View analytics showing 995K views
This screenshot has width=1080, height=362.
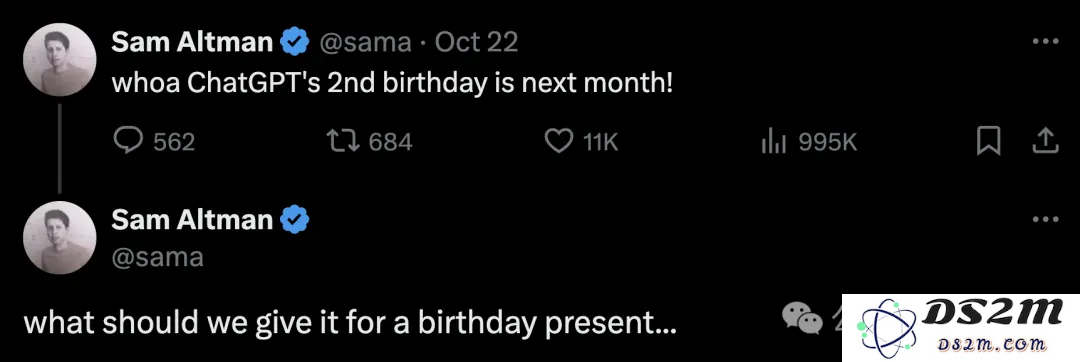pyautogui.click(x=809, y=142)
